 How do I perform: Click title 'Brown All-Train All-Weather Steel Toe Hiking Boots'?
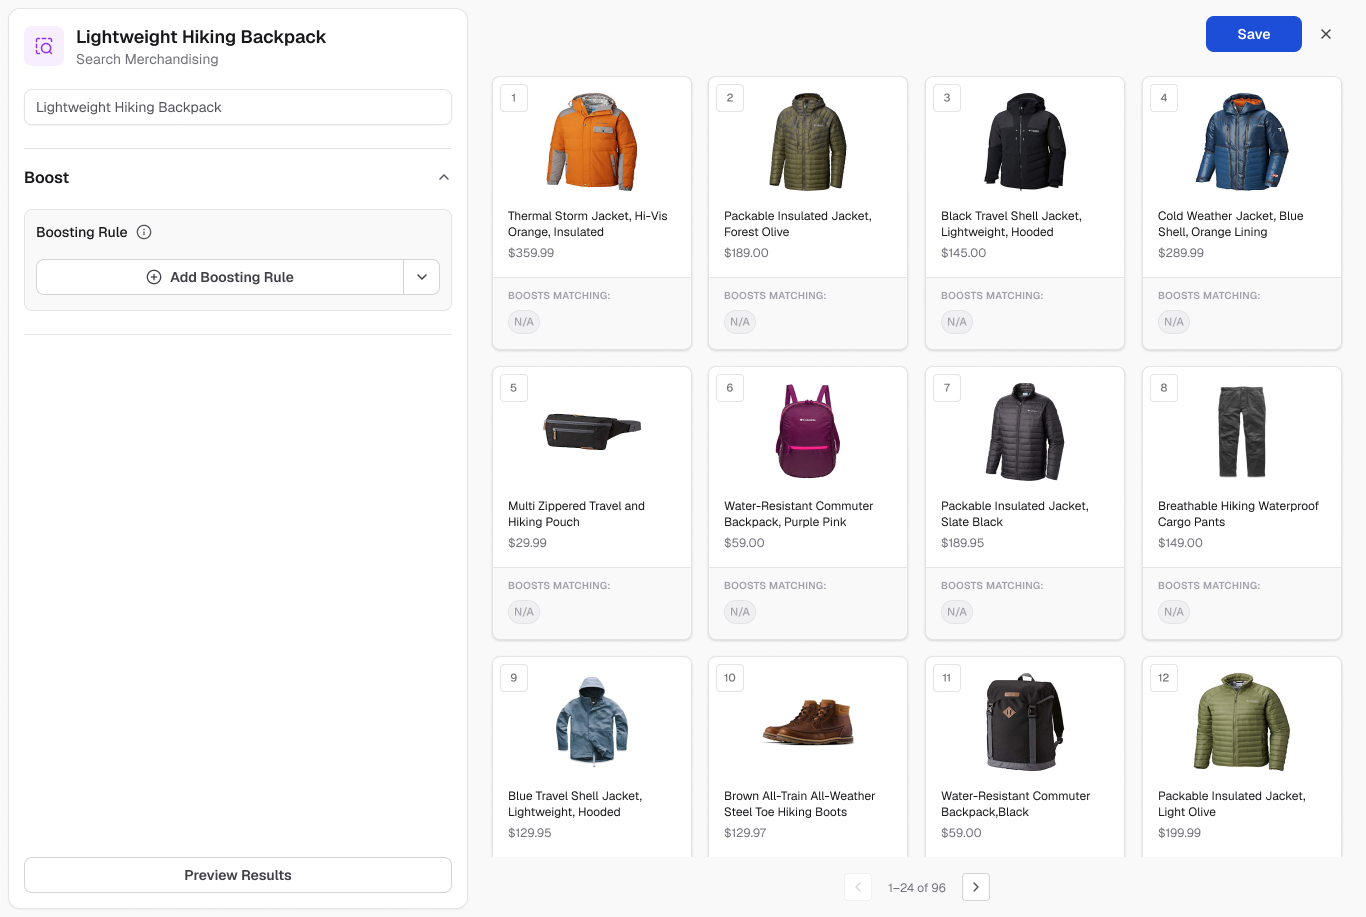pyautogui.click(x=800, y=804)
